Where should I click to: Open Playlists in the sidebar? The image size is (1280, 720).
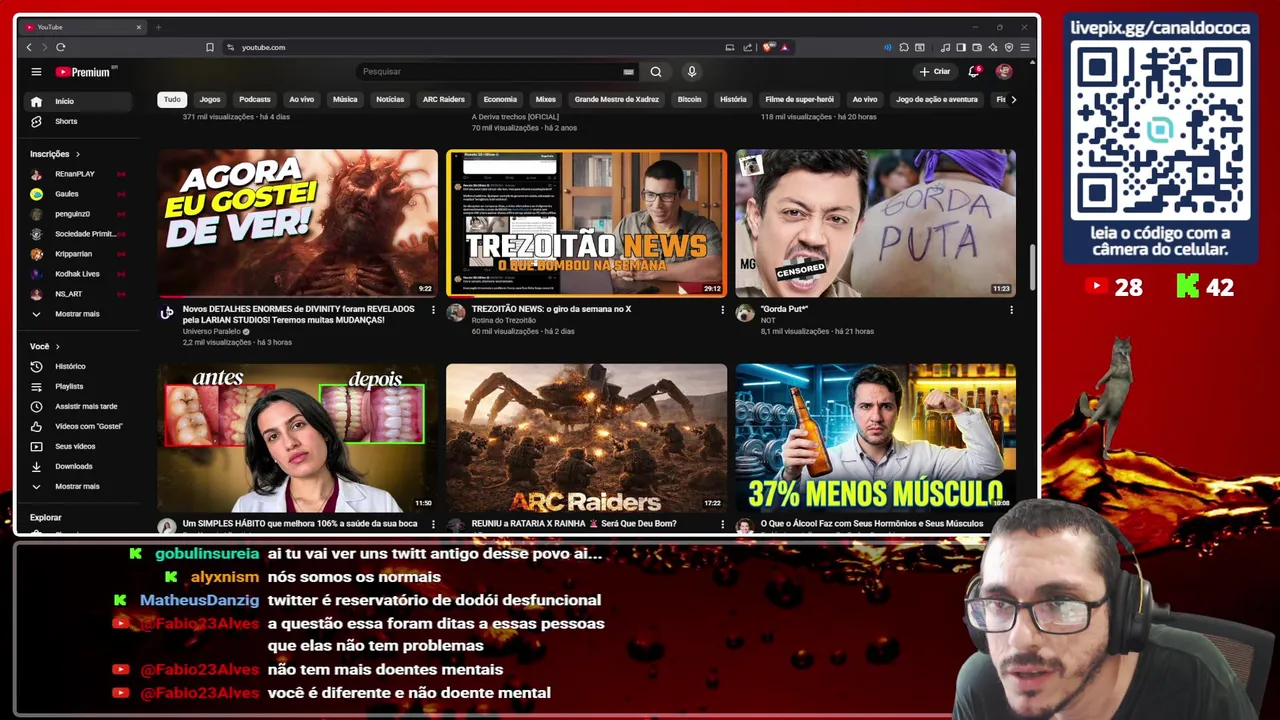(78, 386)
